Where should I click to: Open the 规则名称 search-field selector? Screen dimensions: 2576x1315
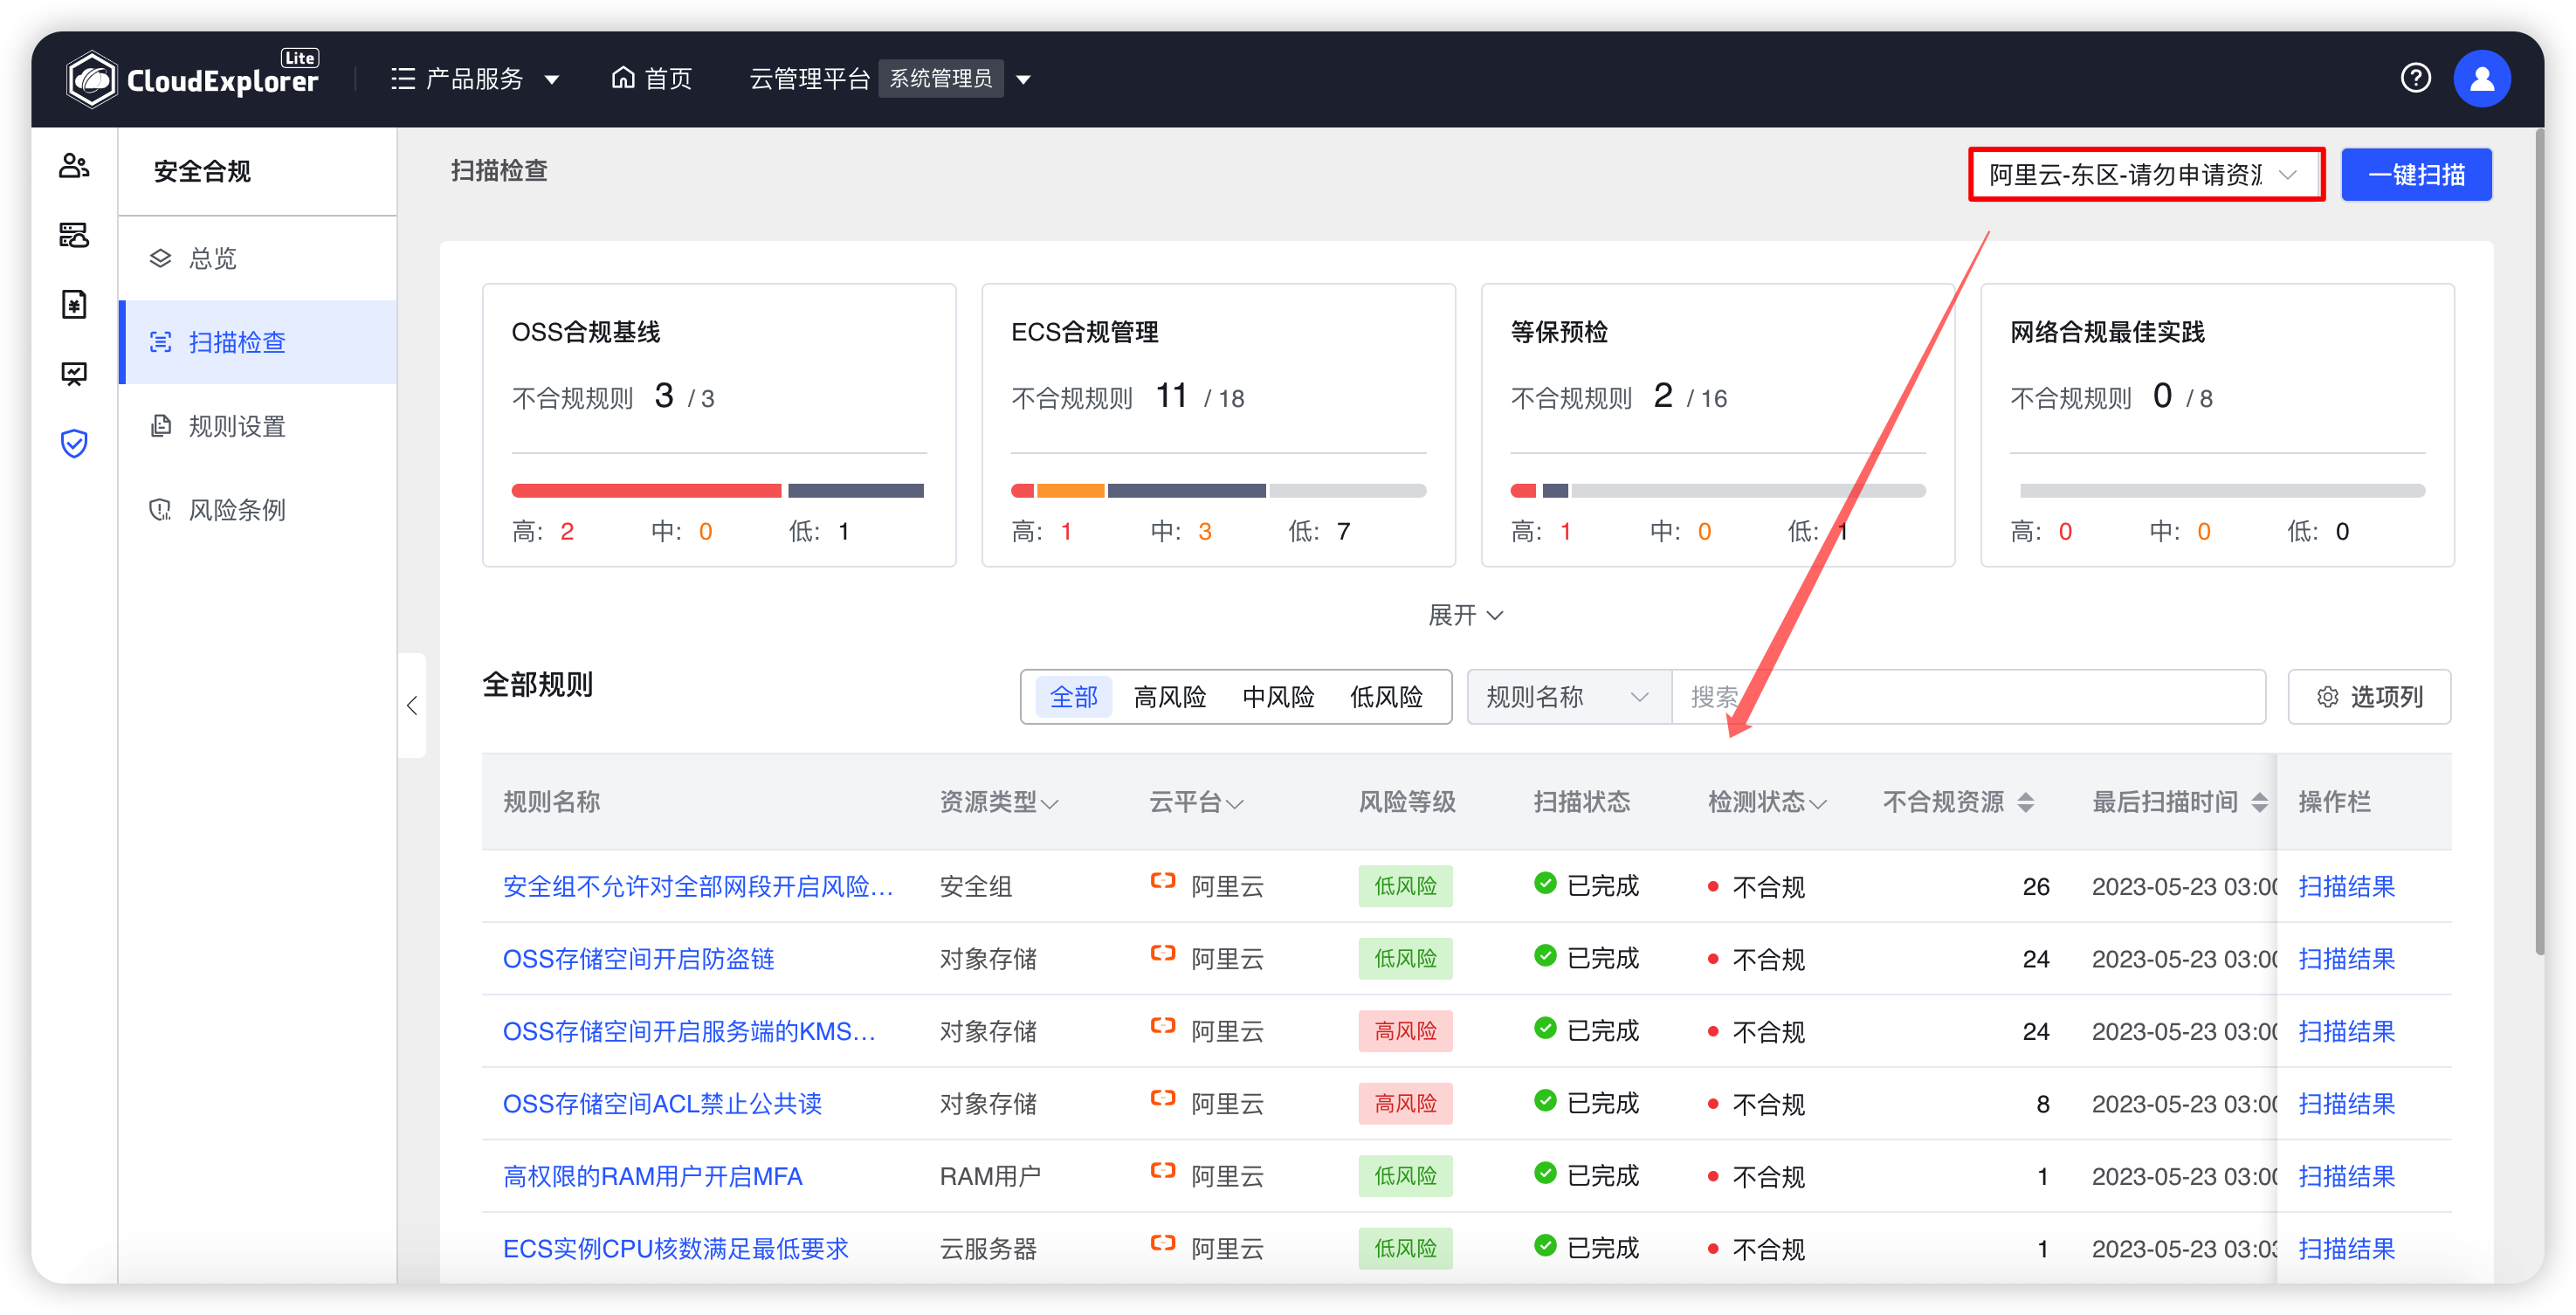(1568, 697)
